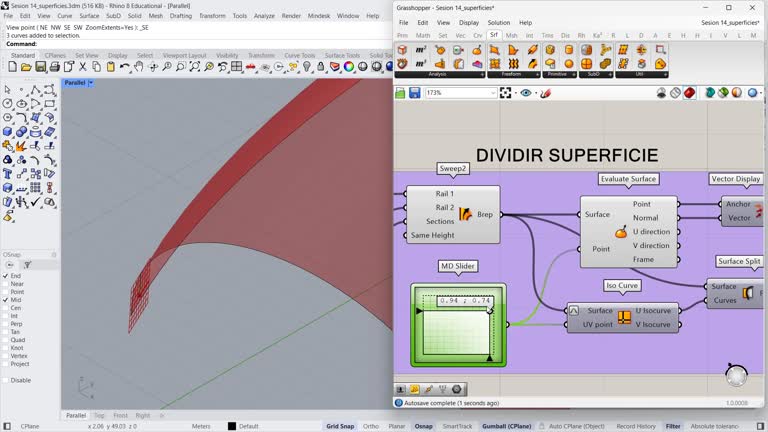768x432 pixels.
Task: Click the Zoom Extents icon in Grasshopper toolbar
Action: (506, 93)
